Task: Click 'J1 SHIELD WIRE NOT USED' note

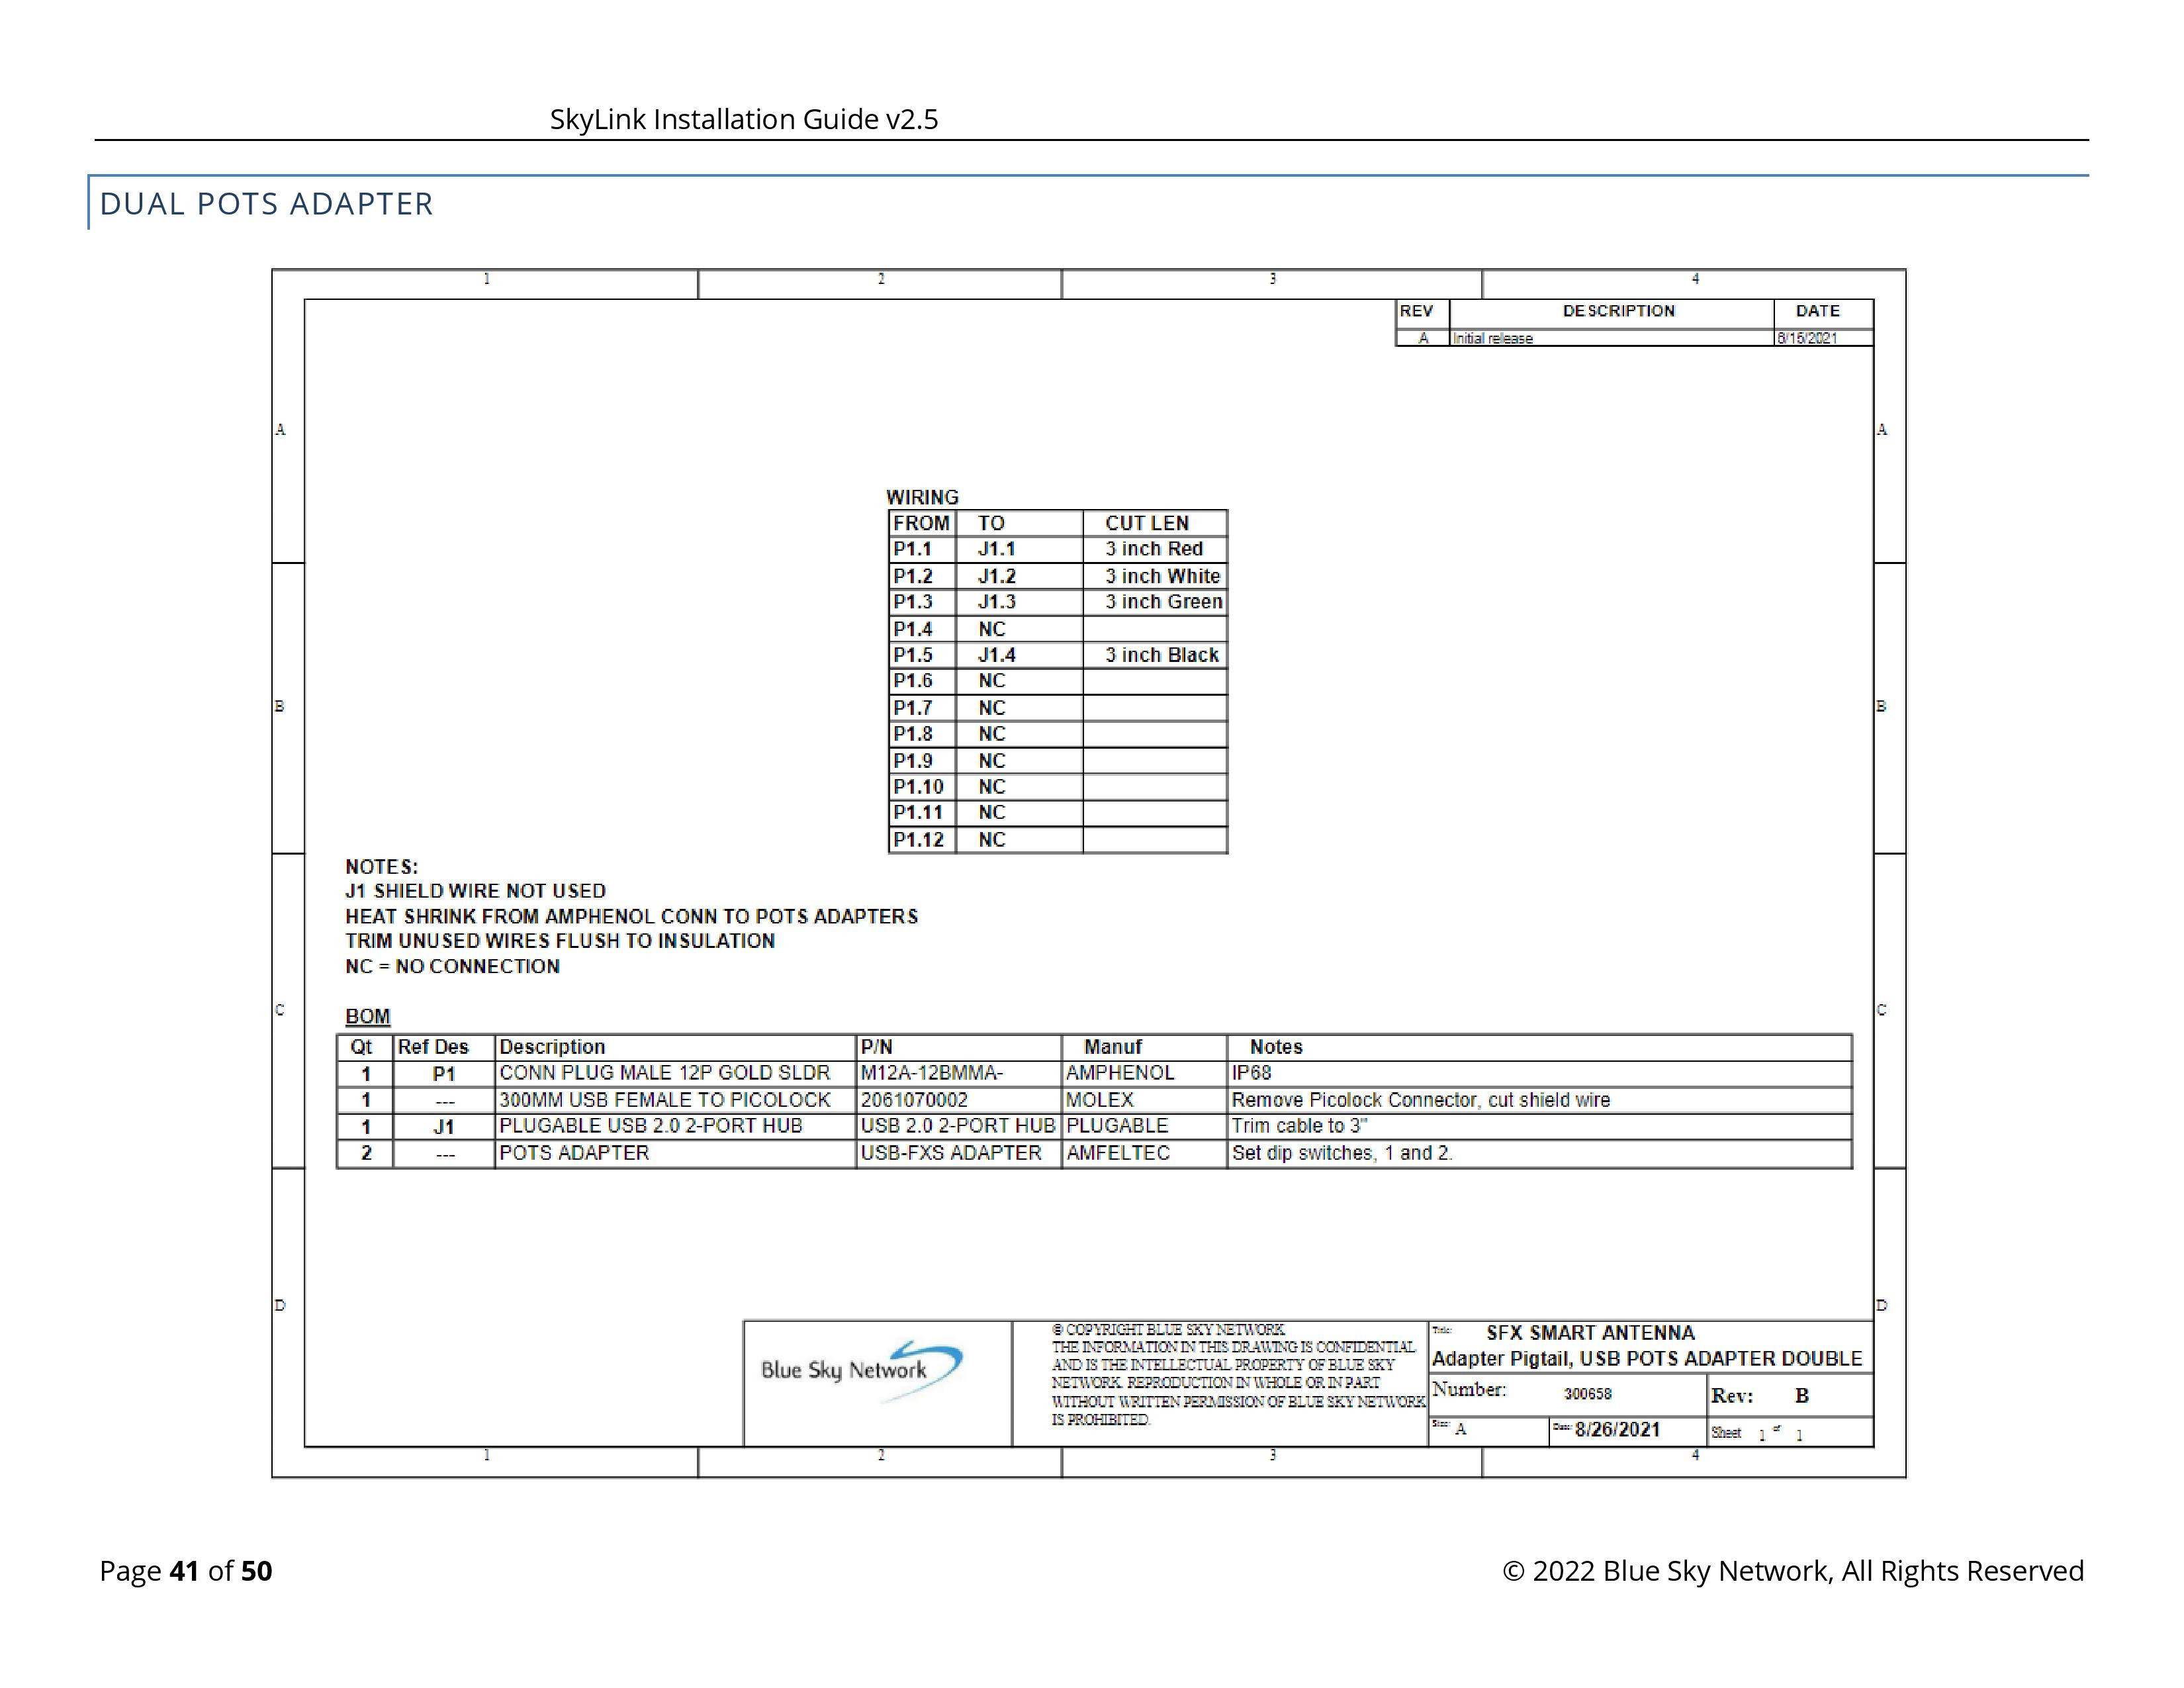Action: click(x=475, y=891)
